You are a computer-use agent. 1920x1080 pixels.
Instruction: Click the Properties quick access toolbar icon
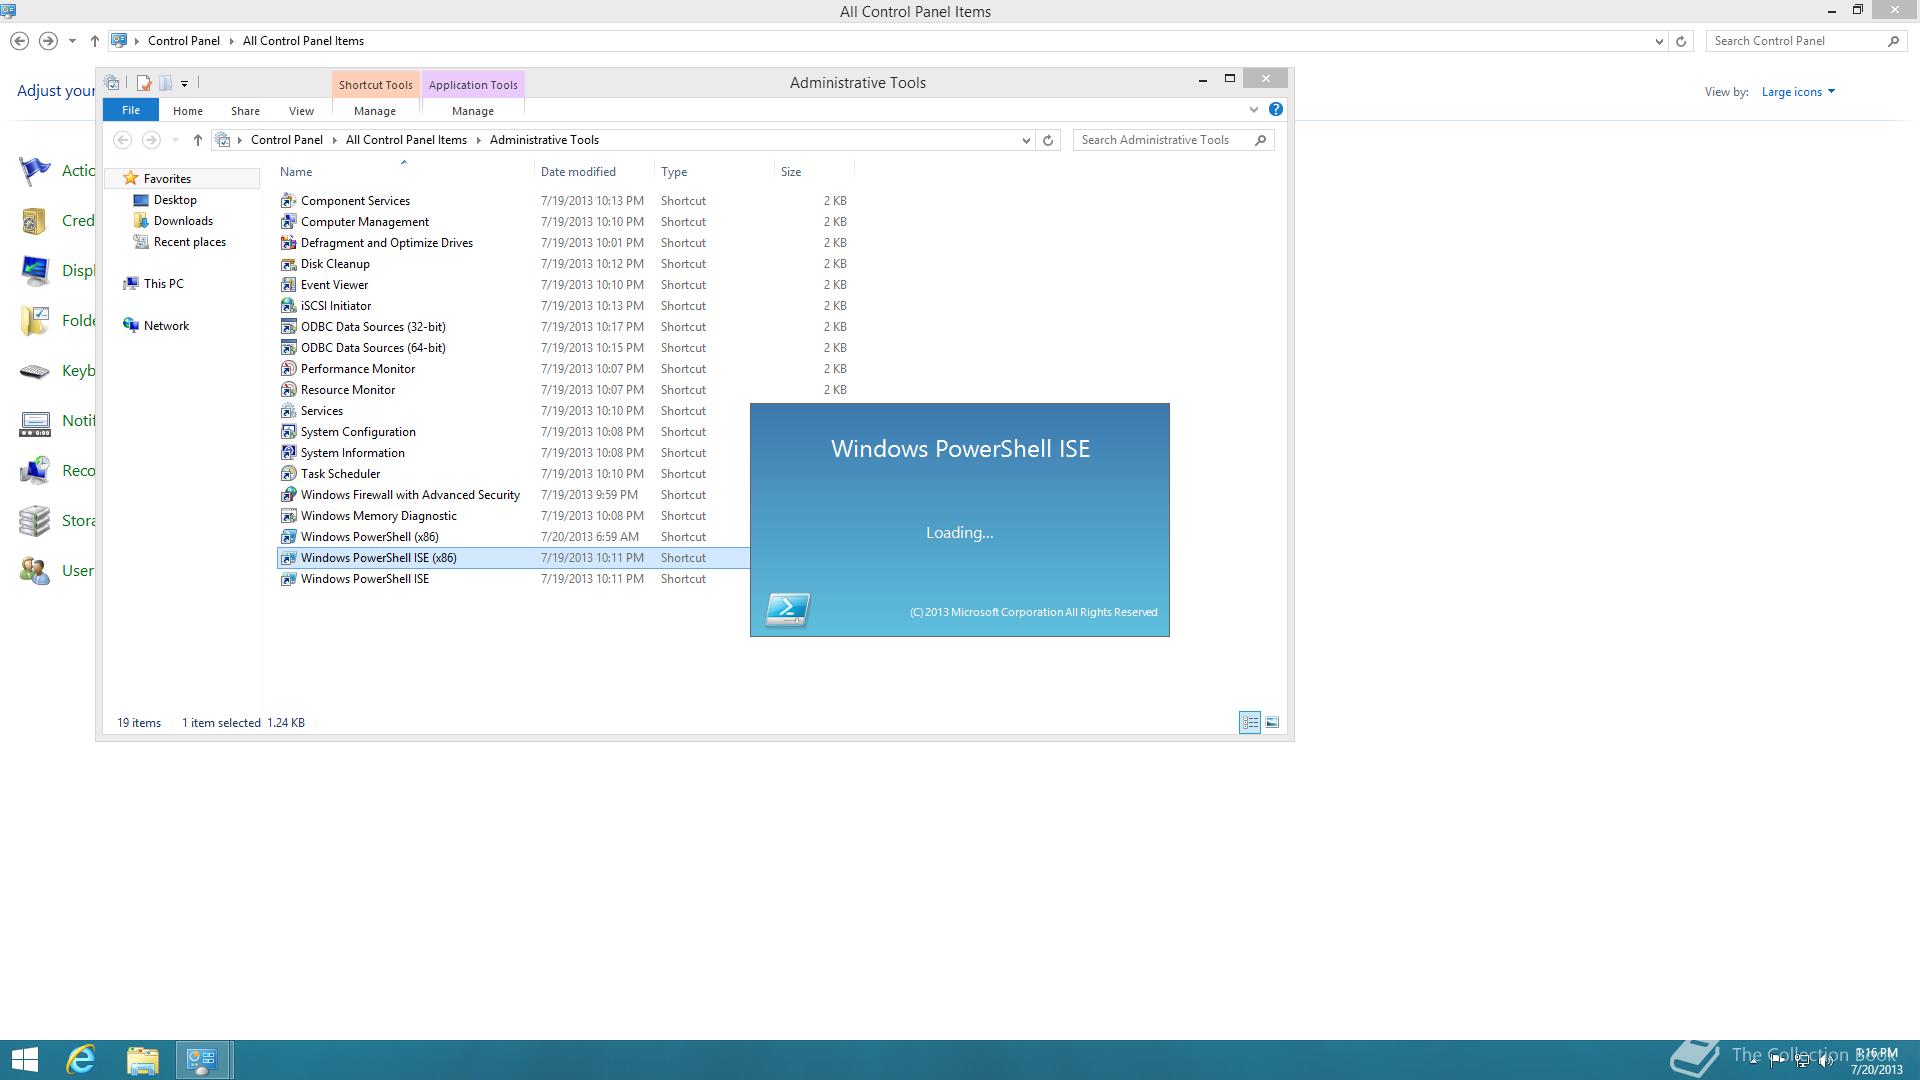tap(144, 83)
